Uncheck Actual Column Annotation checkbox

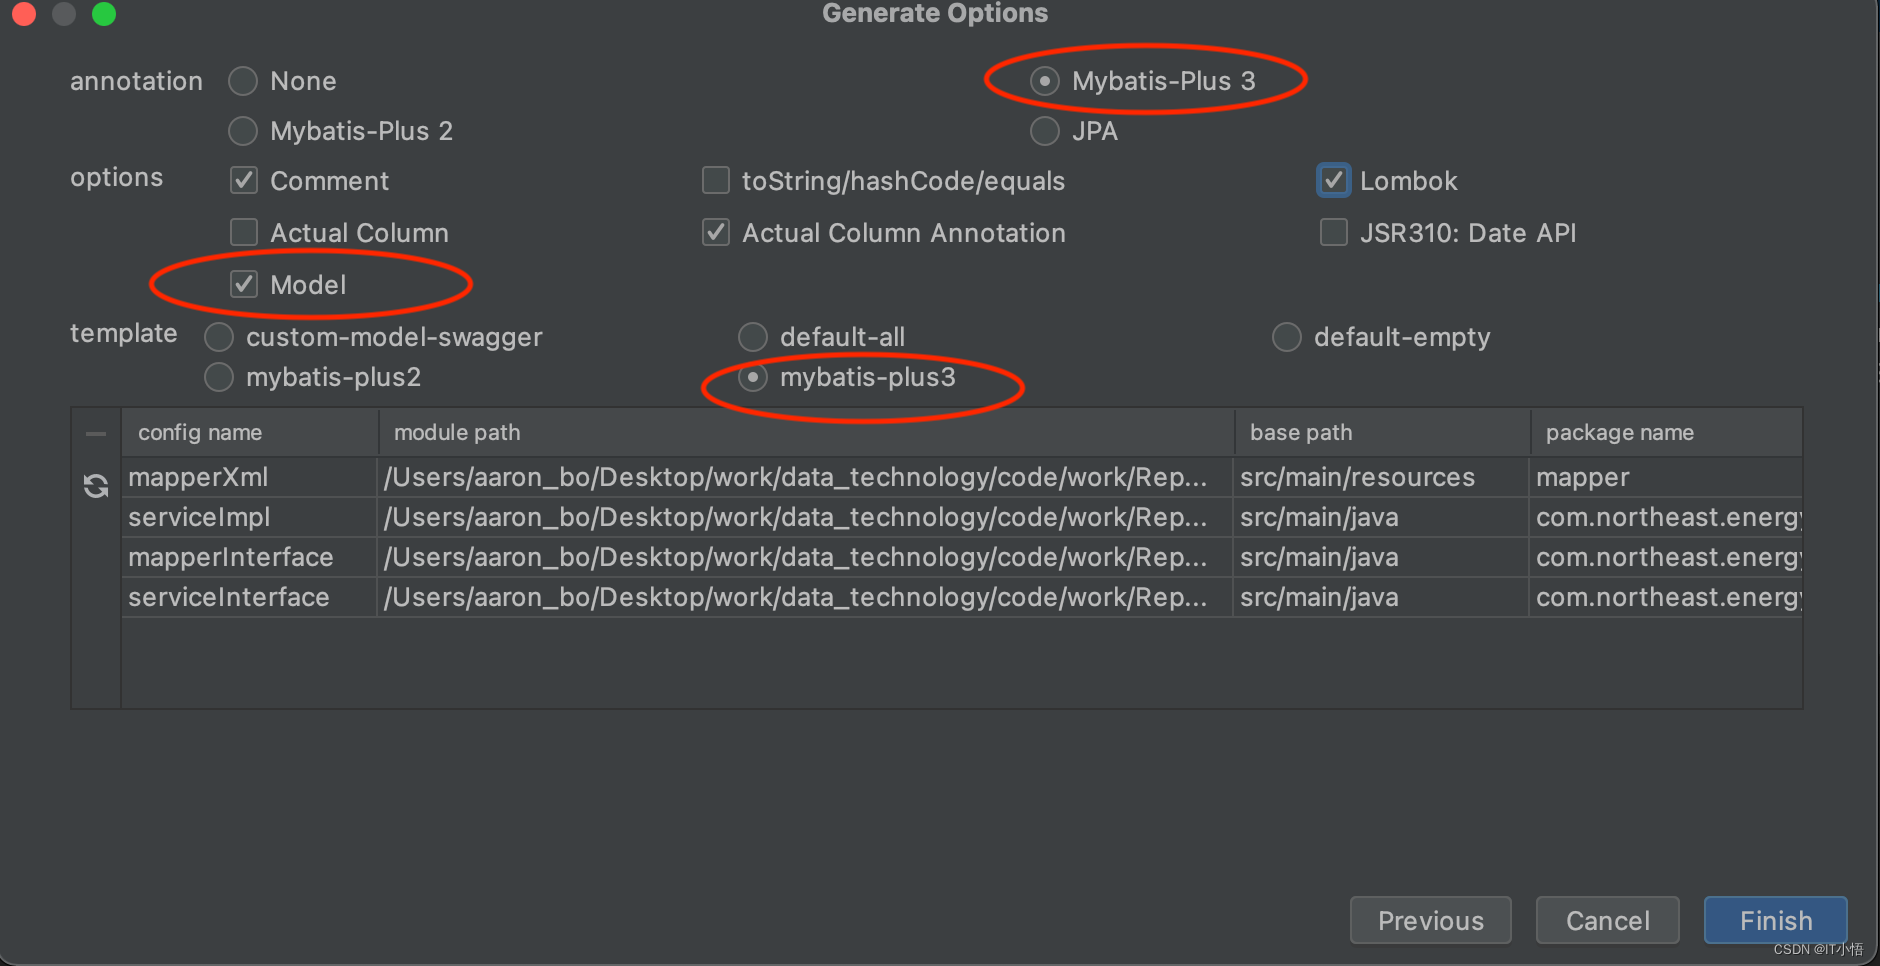click(716, 233)
